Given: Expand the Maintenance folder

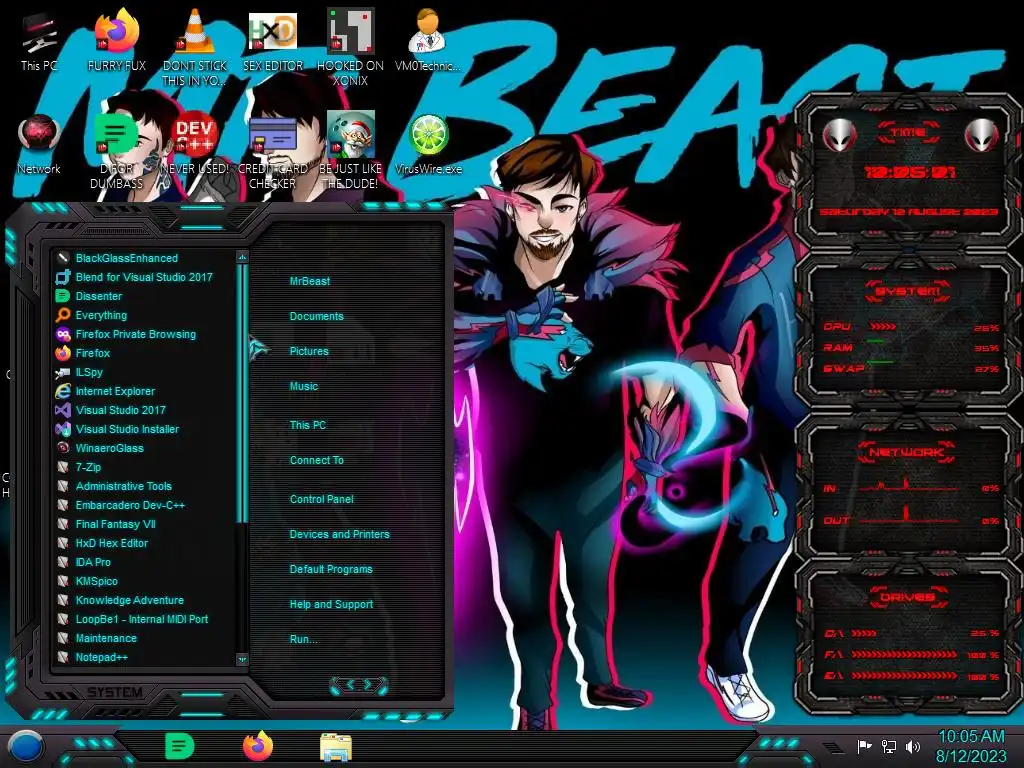Looking at the screenshot, I should [106, 638].
